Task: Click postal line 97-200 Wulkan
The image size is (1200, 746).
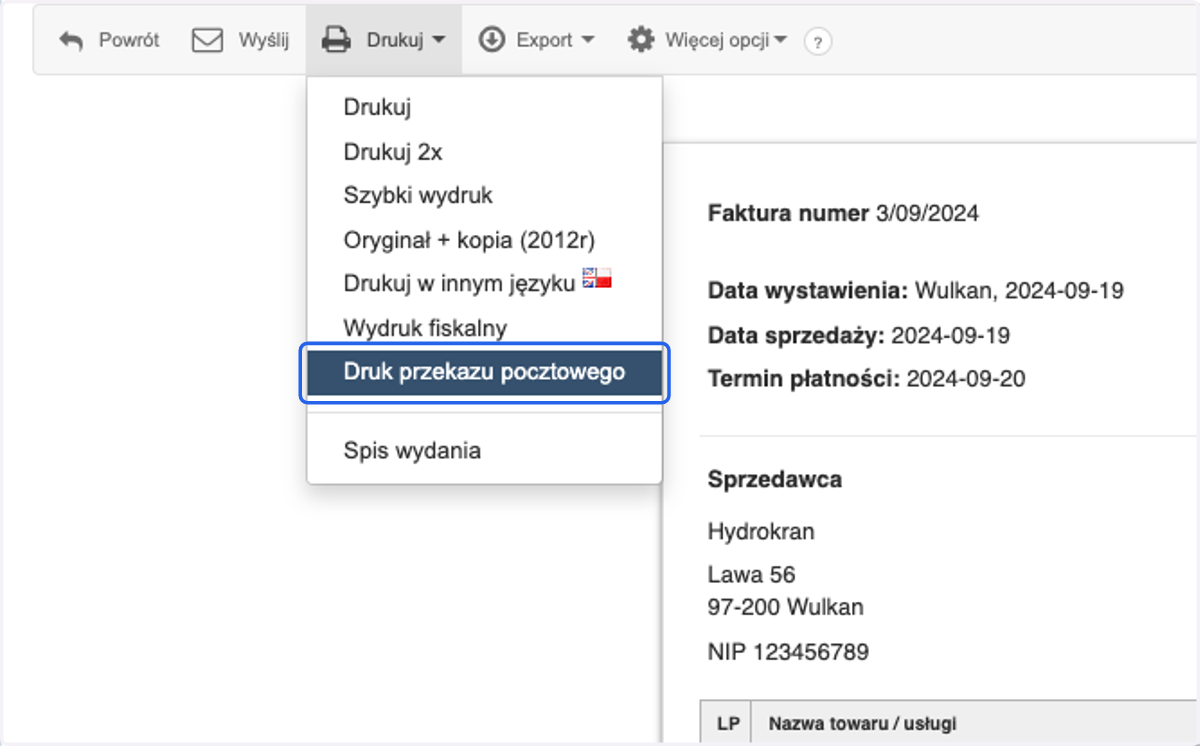Action: 786,607
